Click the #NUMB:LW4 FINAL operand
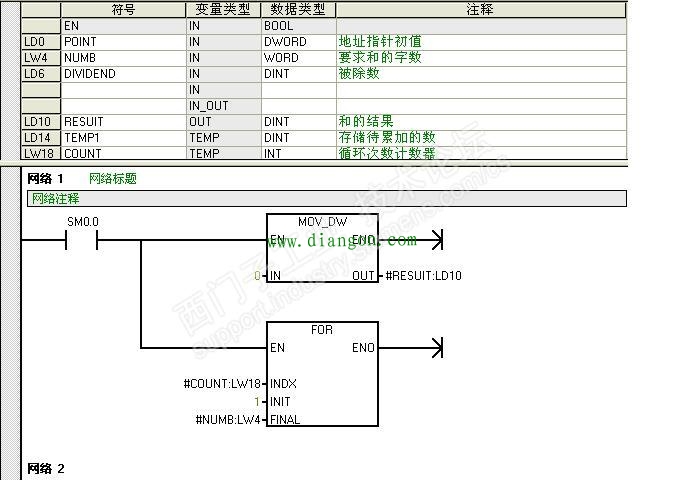This screenshot has width=683, height=480. click(228, 420)
